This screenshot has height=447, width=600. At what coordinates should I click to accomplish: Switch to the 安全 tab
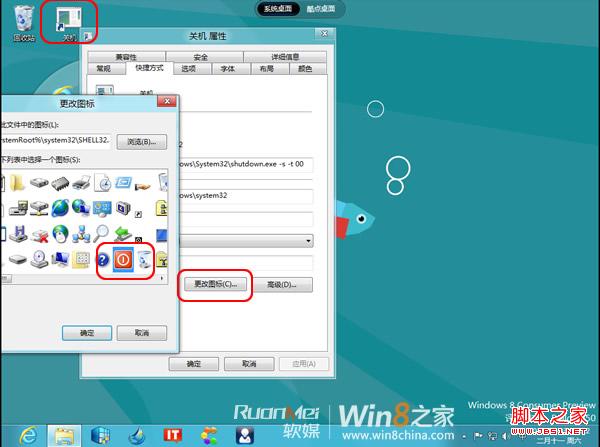click(204, 57)
